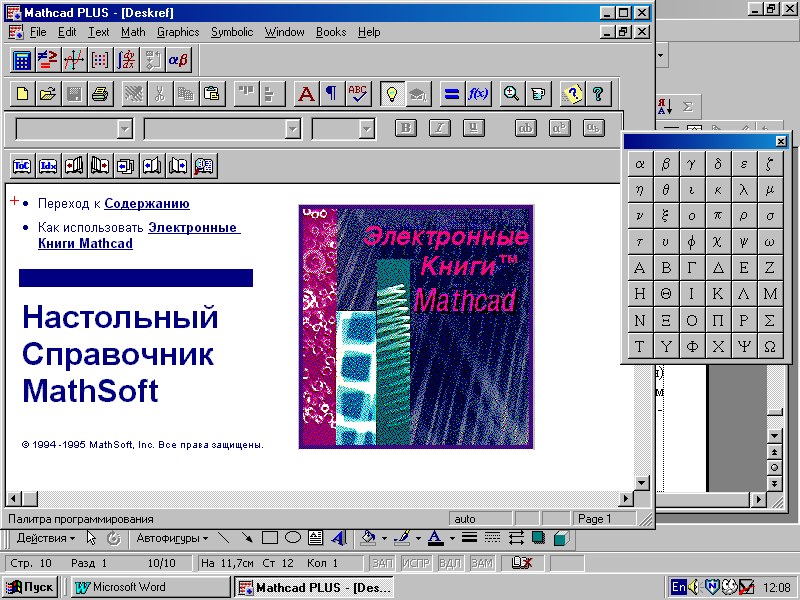Viewport: 800px width, 600px height.
Task: Insert capital Sigma from Greek palette
Action: (x=770, y=320)
